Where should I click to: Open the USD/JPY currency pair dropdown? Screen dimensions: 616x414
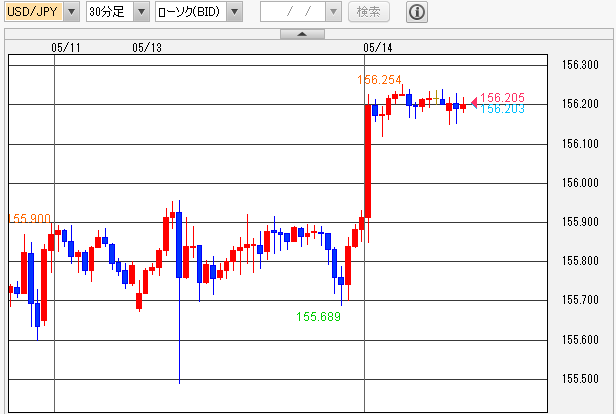[72, 12]
